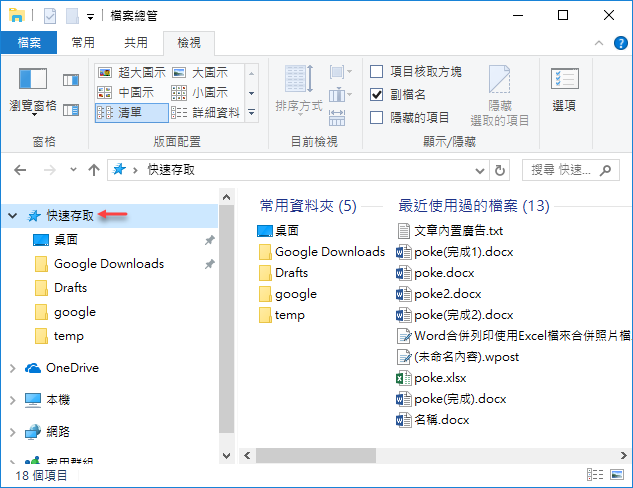Open the 排序方式 sort by menu
Screen dimensions: 633x488
(x=299, y=91)
